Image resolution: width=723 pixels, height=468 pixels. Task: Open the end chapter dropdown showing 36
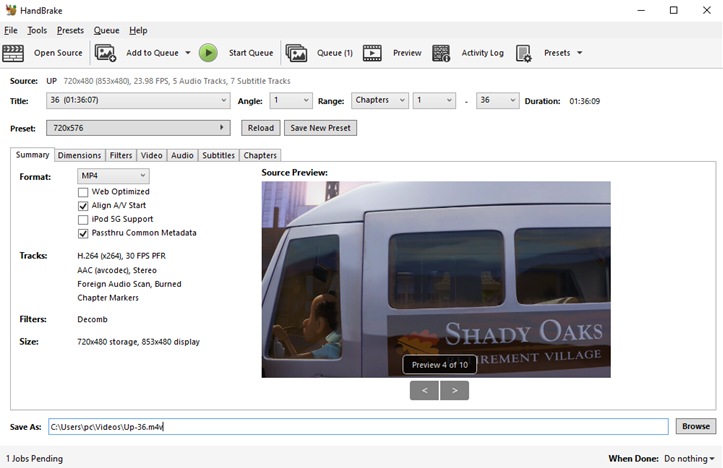pos(498,101)
